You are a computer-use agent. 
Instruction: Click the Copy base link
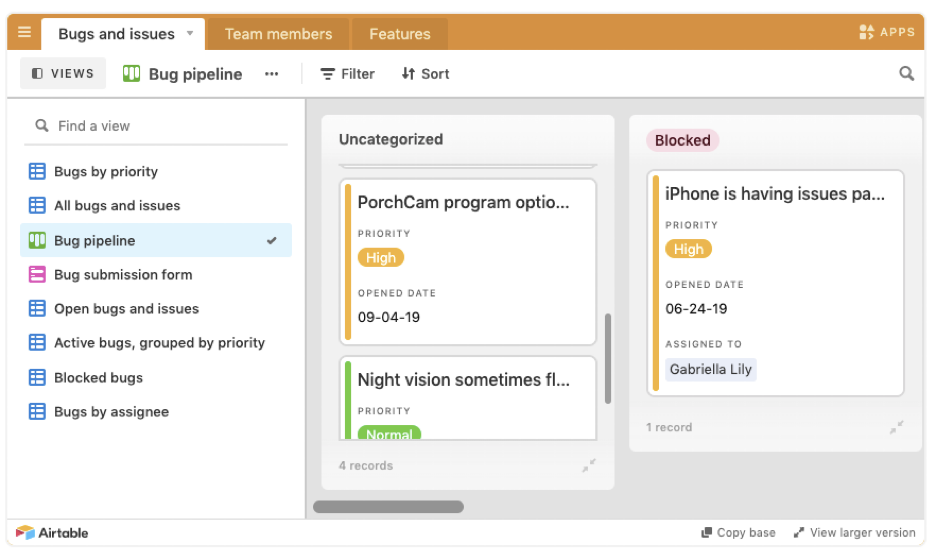738,533
